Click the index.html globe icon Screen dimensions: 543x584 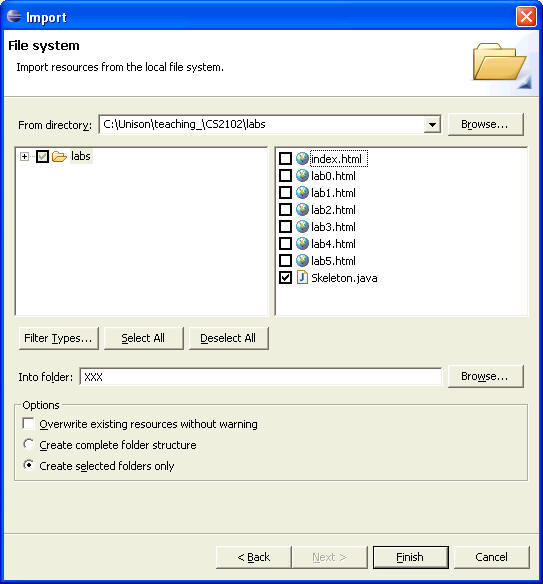[x=302, y=159]
